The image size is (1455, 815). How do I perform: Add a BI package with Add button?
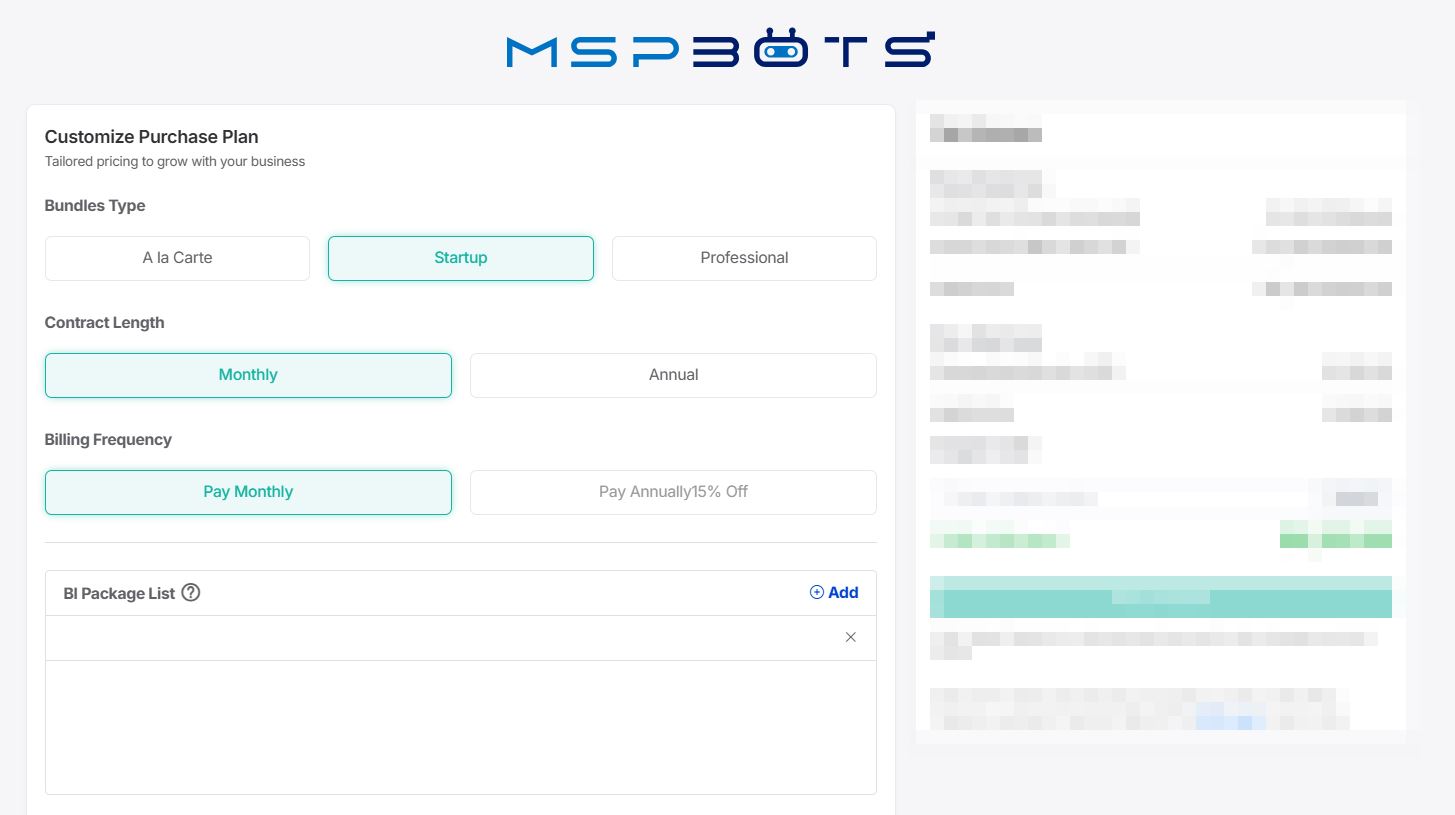tap(834, 593)
